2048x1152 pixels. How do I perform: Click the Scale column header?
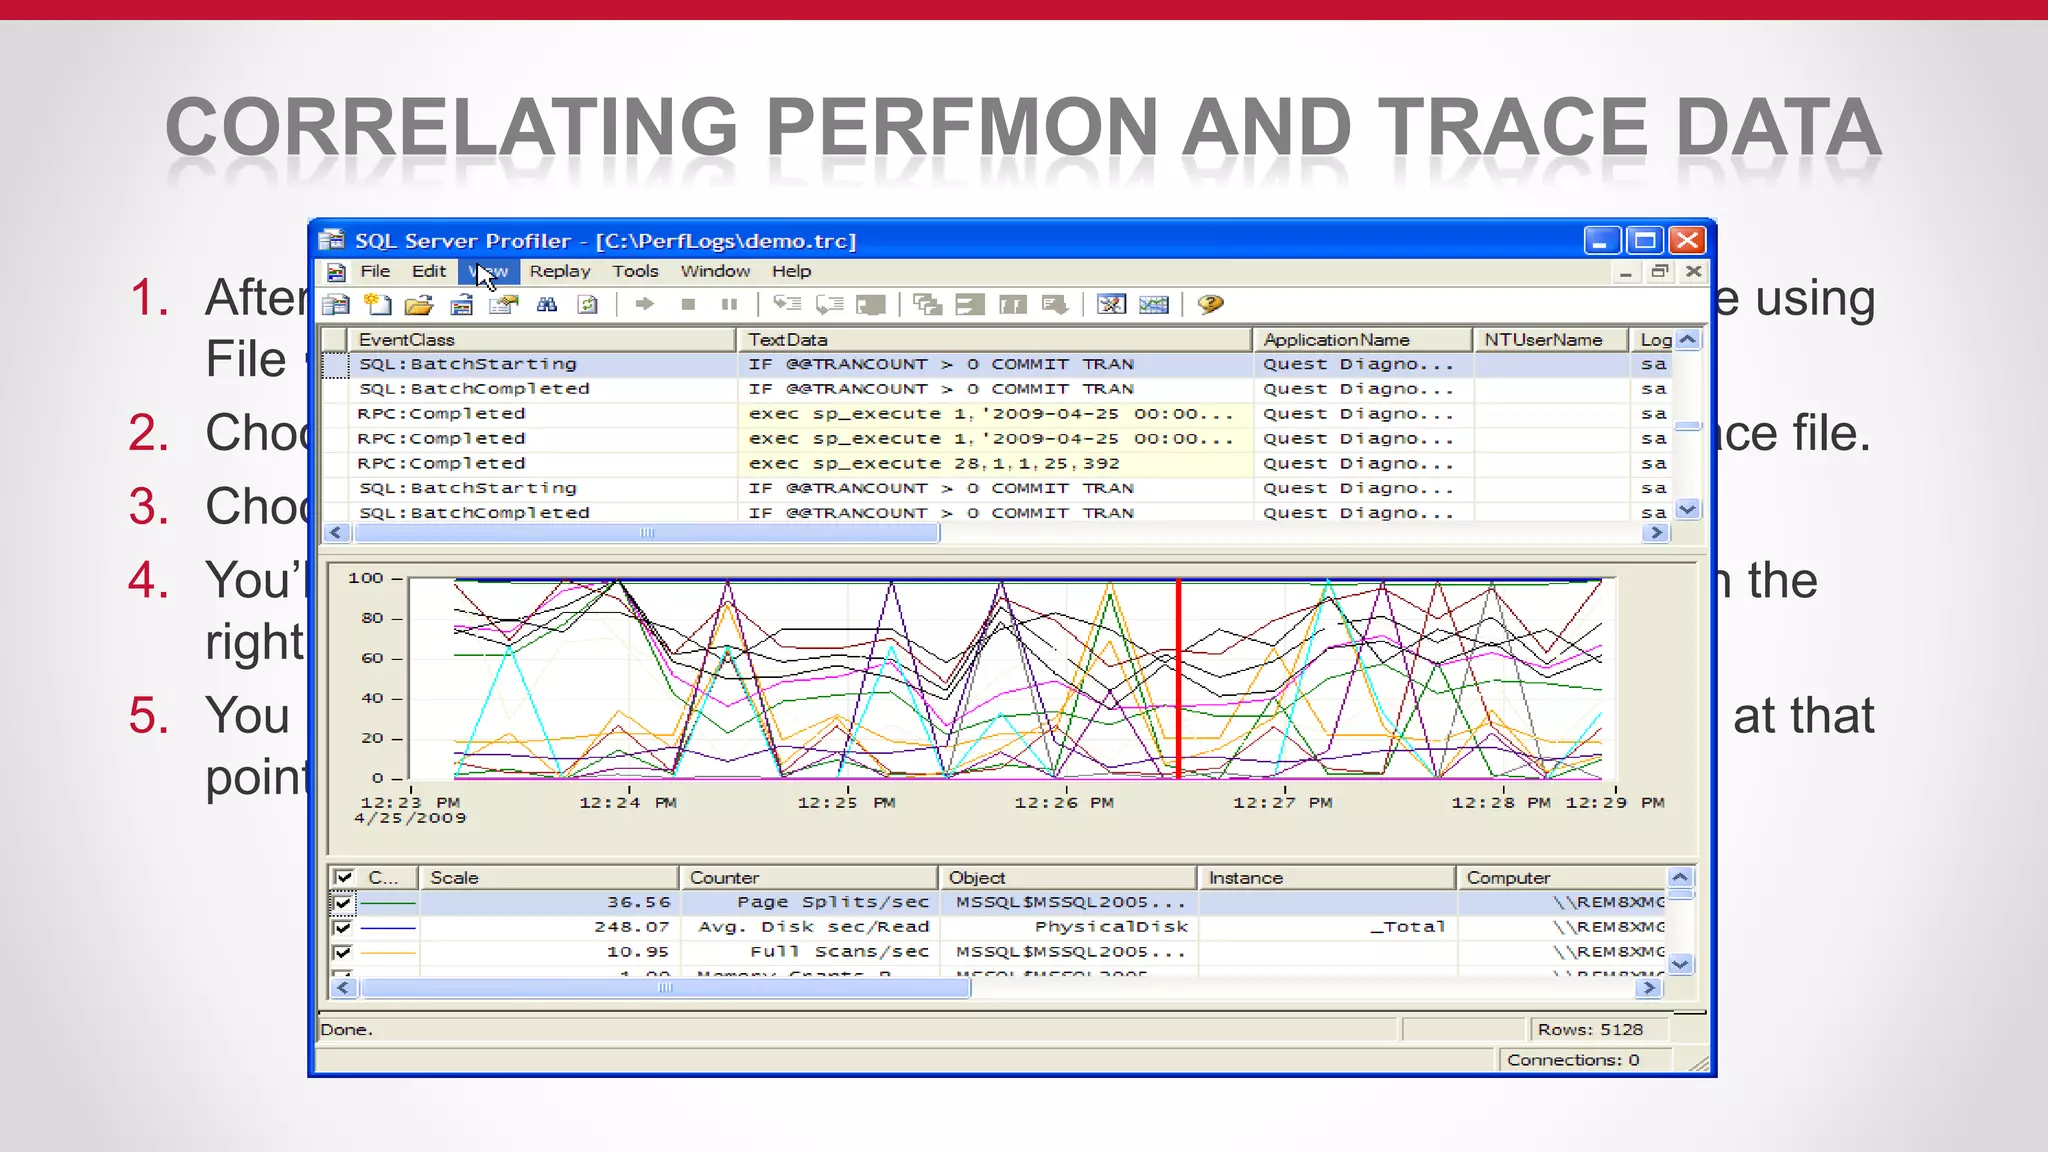tap(549, 878)
